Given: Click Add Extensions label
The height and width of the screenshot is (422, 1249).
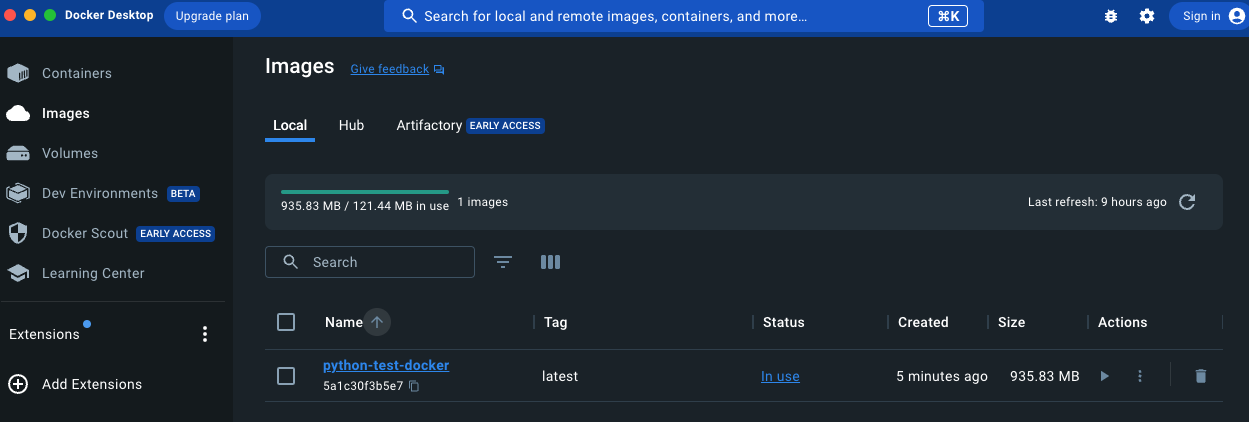Looking at the screenshot, I should point(92,384).
